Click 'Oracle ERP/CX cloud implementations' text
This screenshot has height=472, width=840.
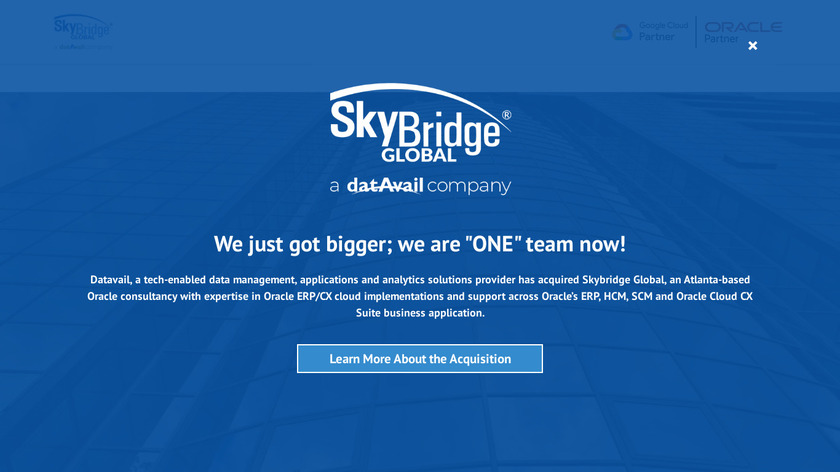[354, 296]
